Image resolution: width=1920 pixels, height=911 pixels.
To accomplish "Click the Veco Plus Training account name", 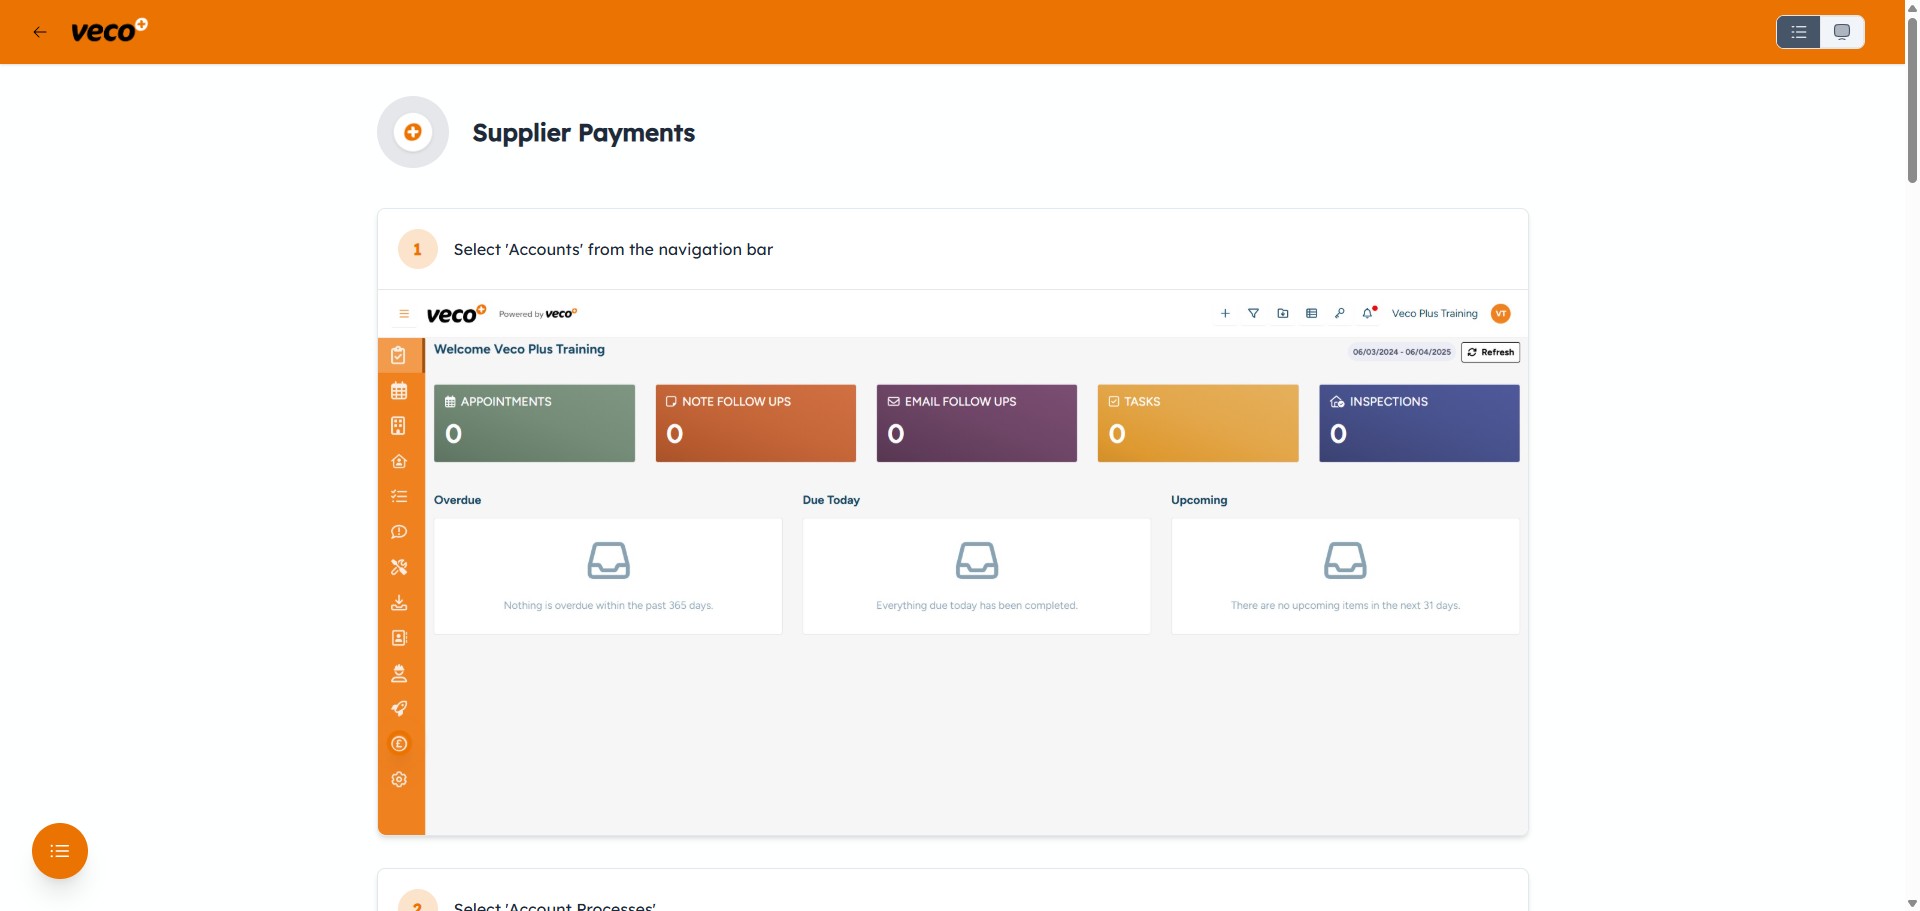I will coord(1434,314).
